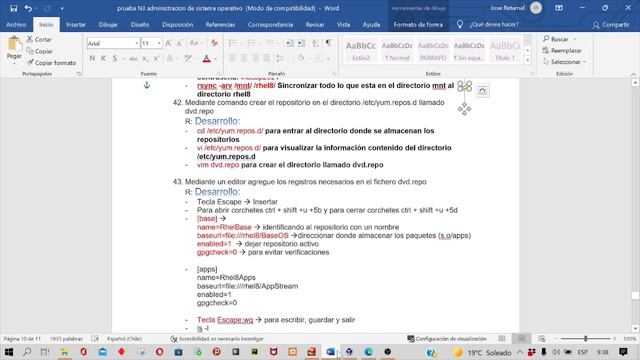Open Seleccionar dropdown
This screenshot has width=640, height=360.
pyautogui.click(x=564, y=62)
